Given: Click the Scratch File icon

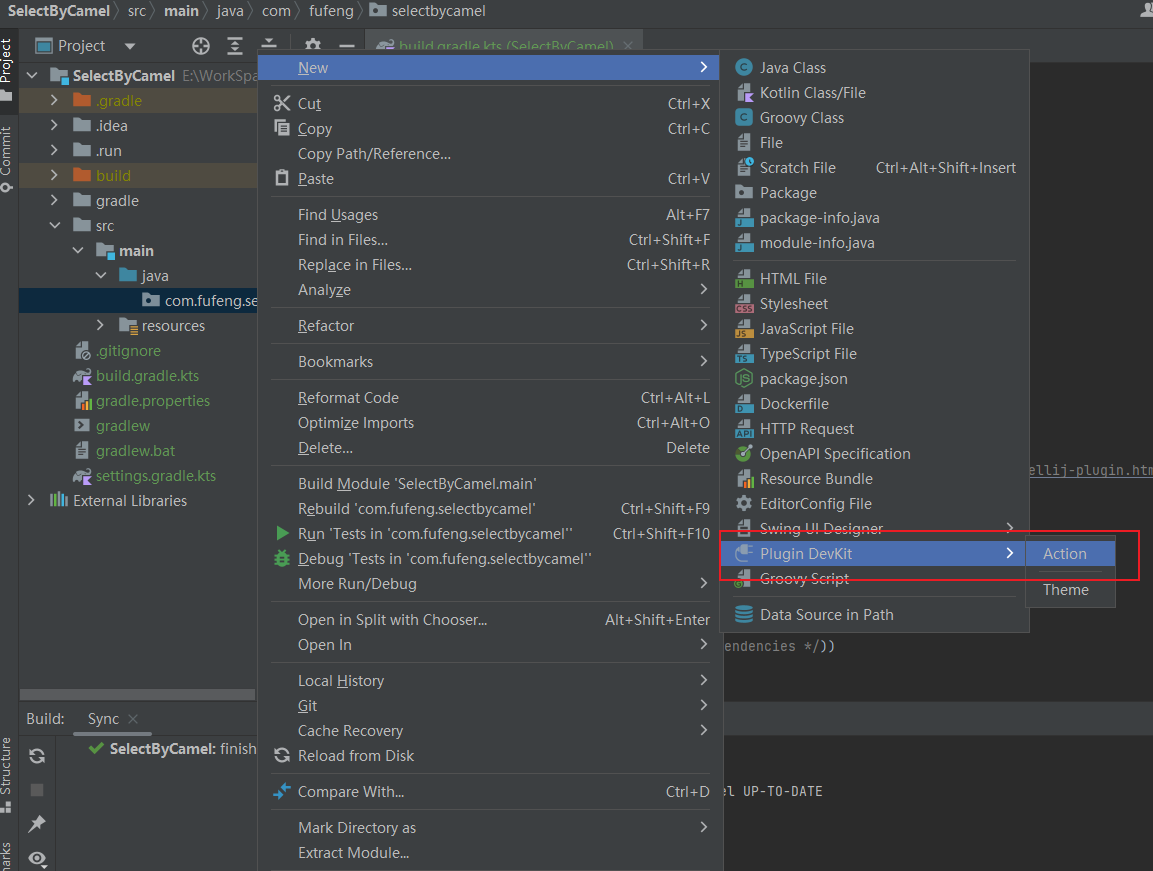Looking at the screenshot, I should click(x=744, y=168).
